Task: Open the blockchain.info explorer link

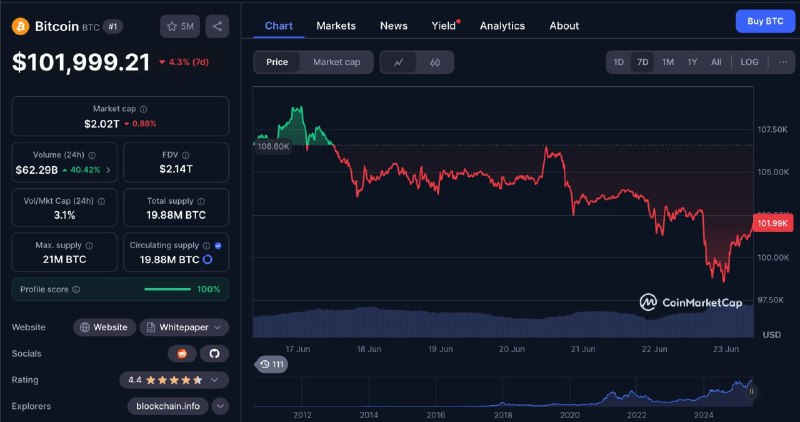Action: pos(168,406)
